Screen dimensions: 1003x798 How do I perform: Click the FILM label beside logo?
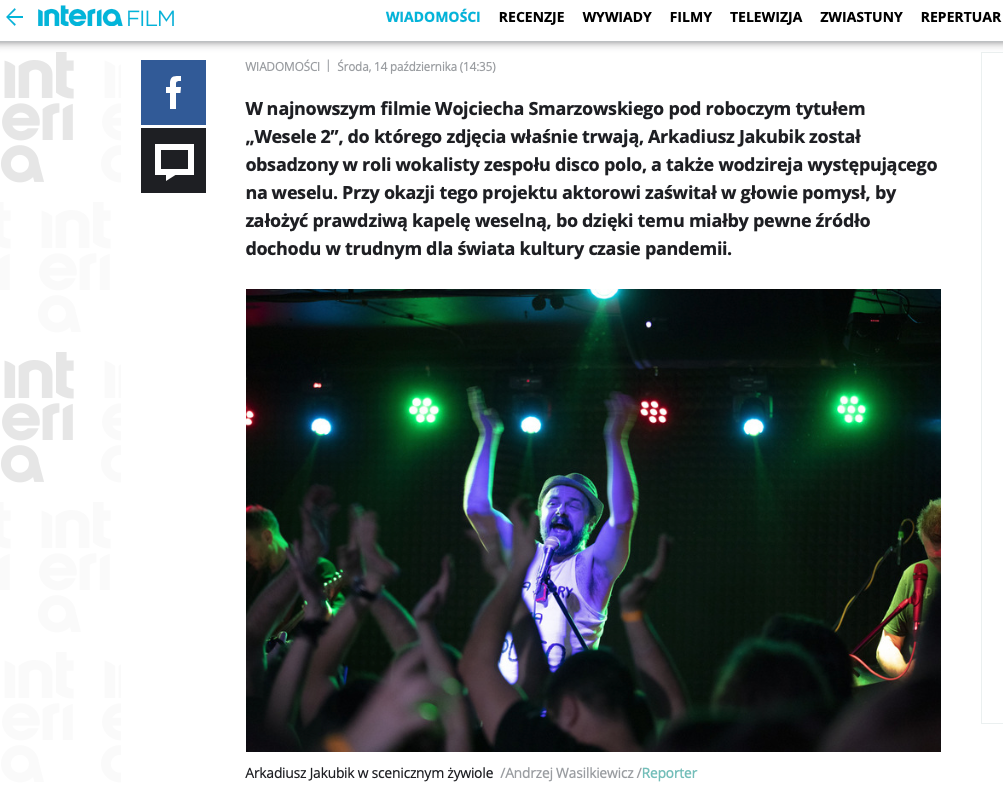click(151, 18)
